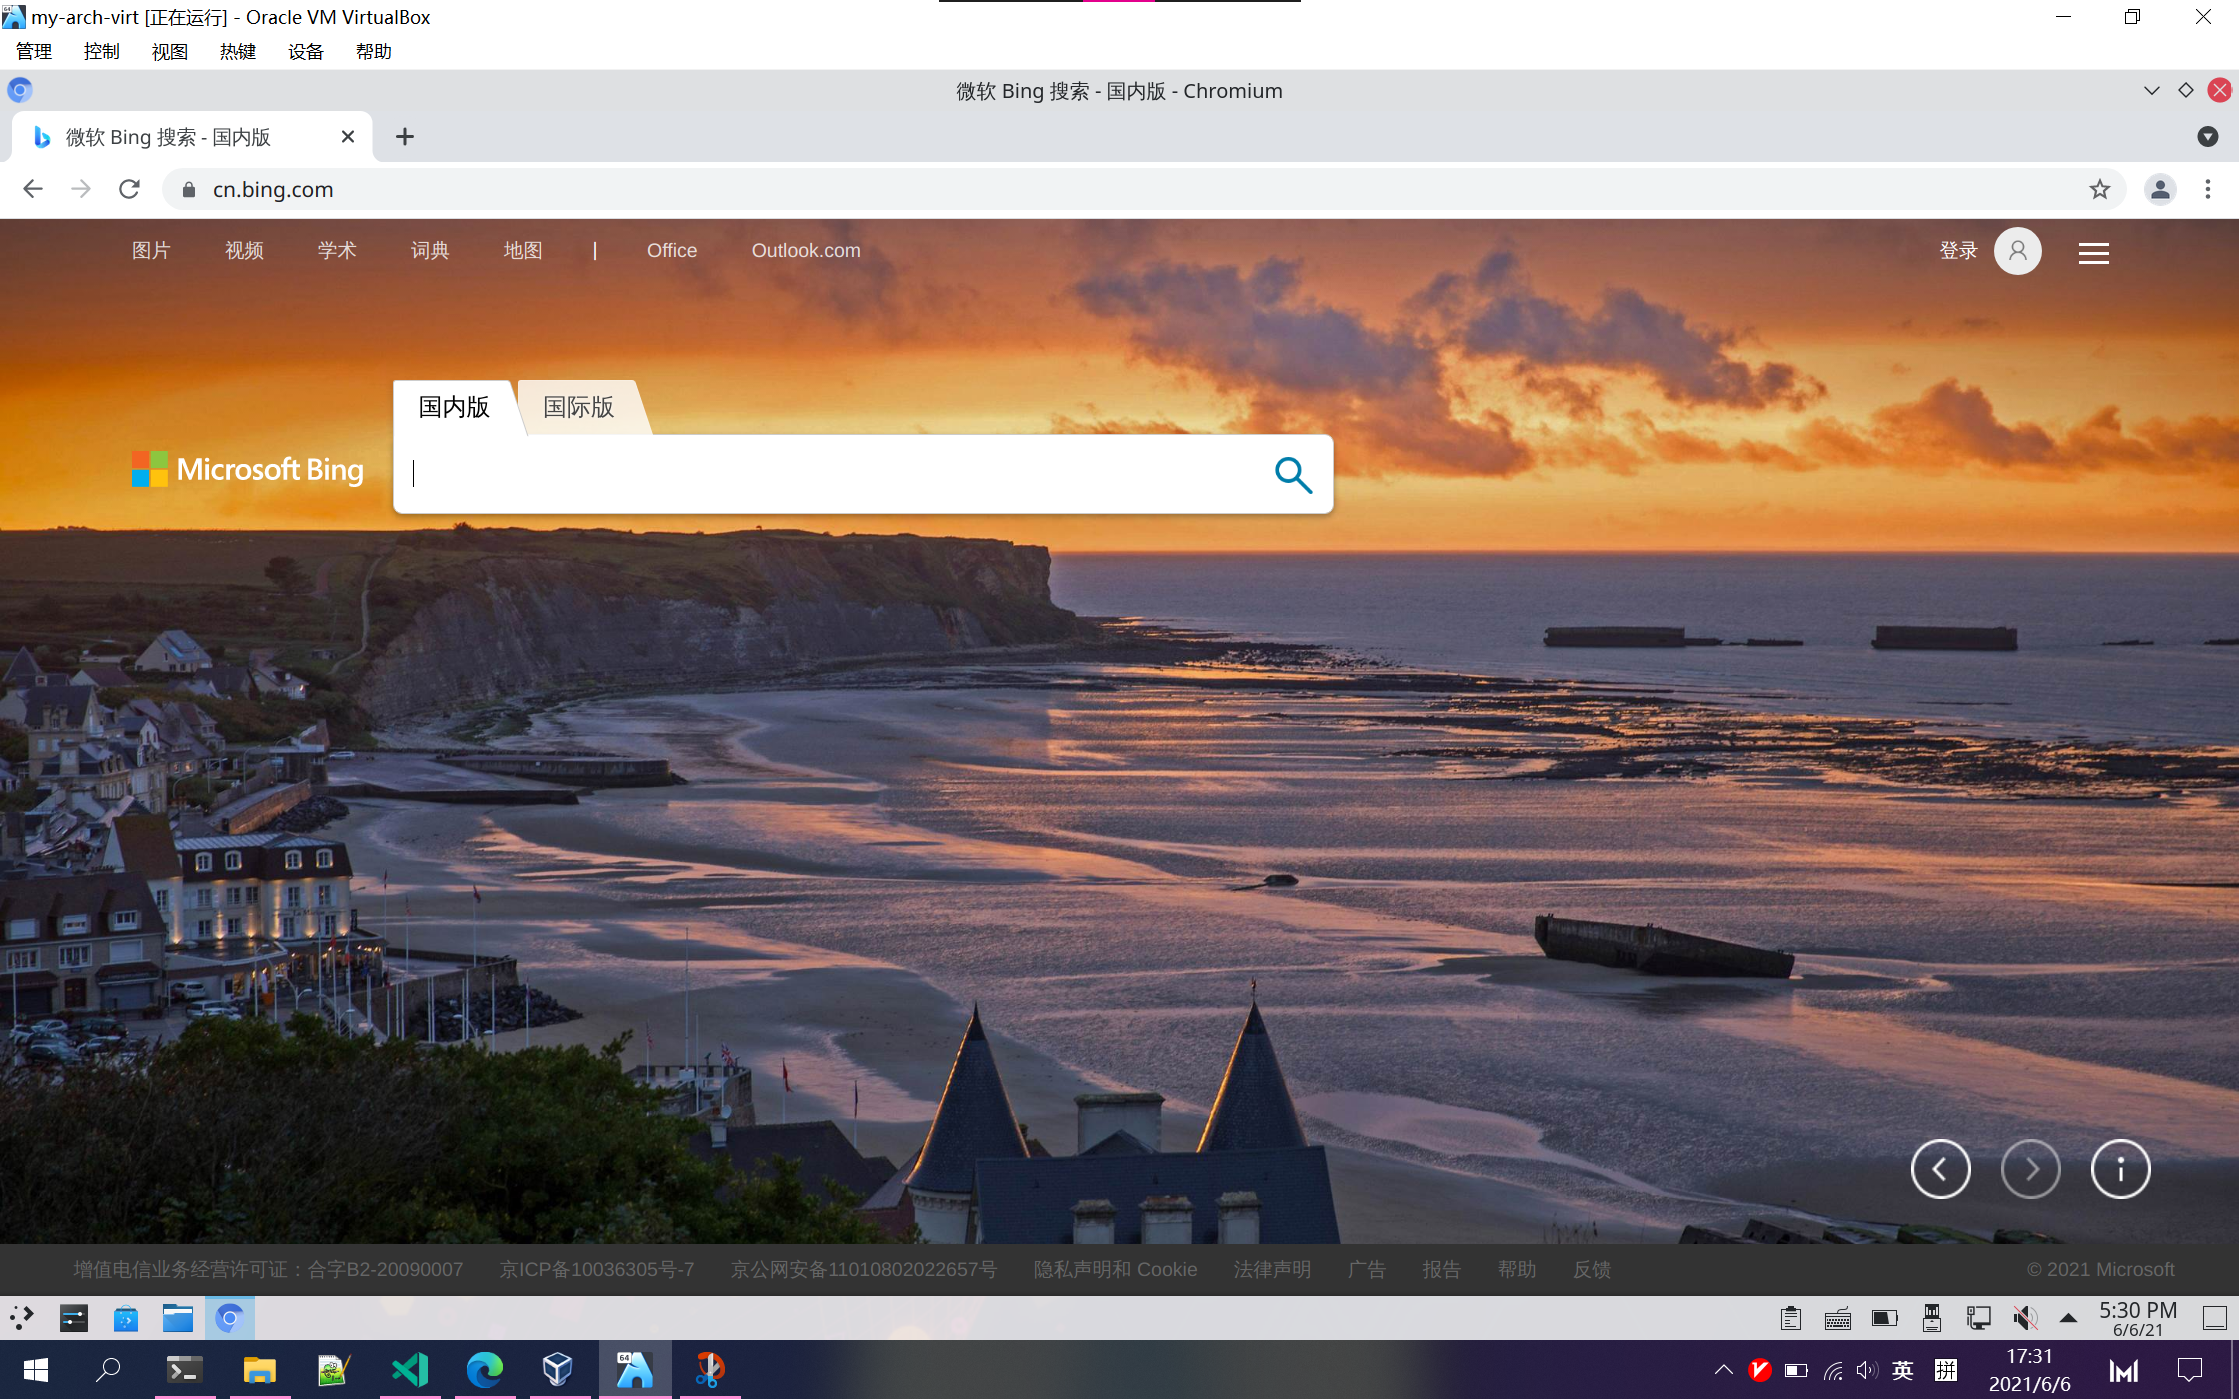
Task: Click the Outlook.com link
Action: [805, 251]
